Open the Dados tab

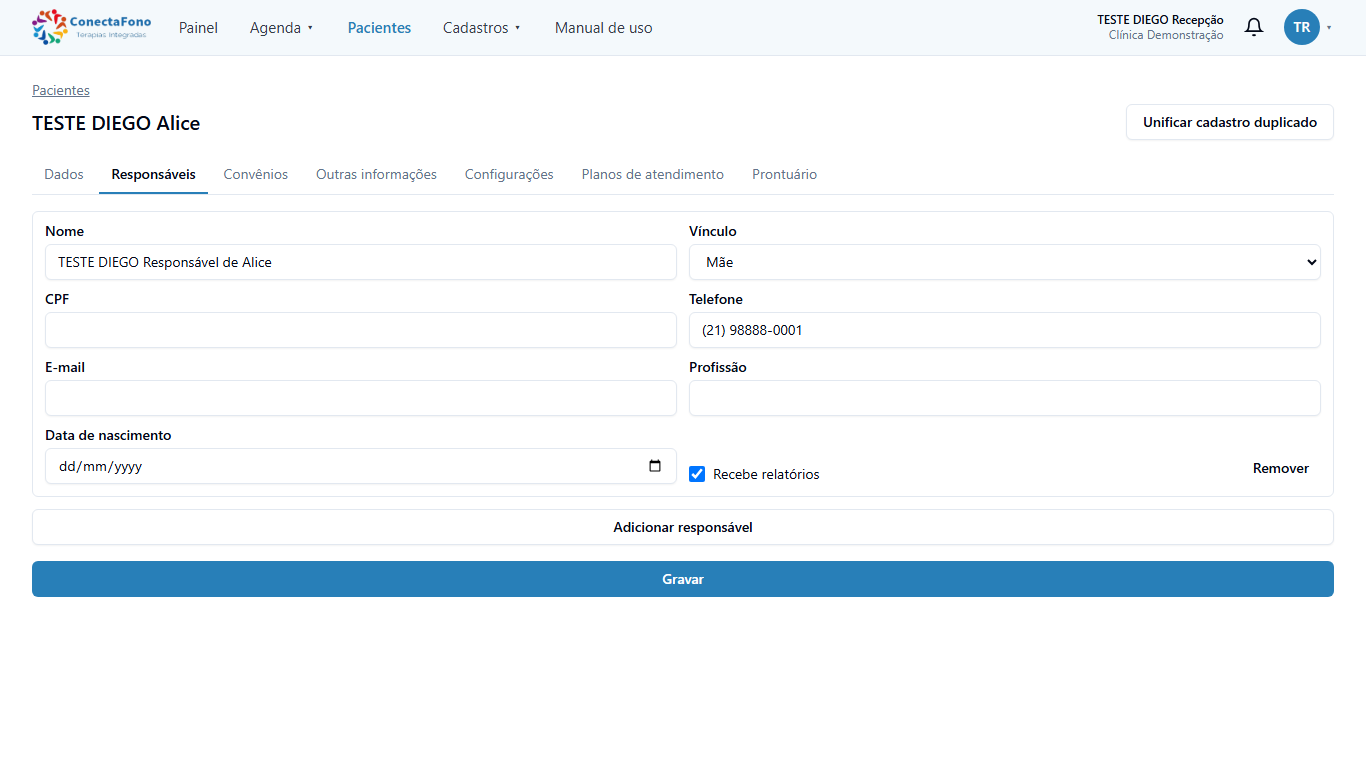(64, 174)
